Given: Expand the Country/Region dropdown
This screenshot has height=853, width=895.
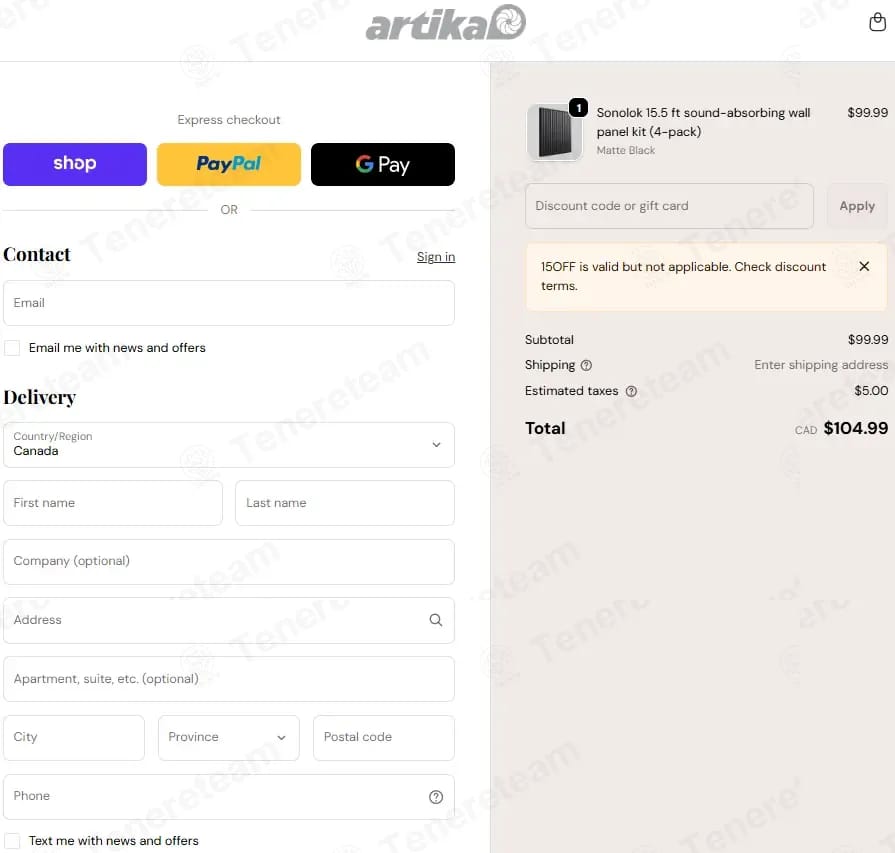Looking at the screenshot, I should [229, 445].
